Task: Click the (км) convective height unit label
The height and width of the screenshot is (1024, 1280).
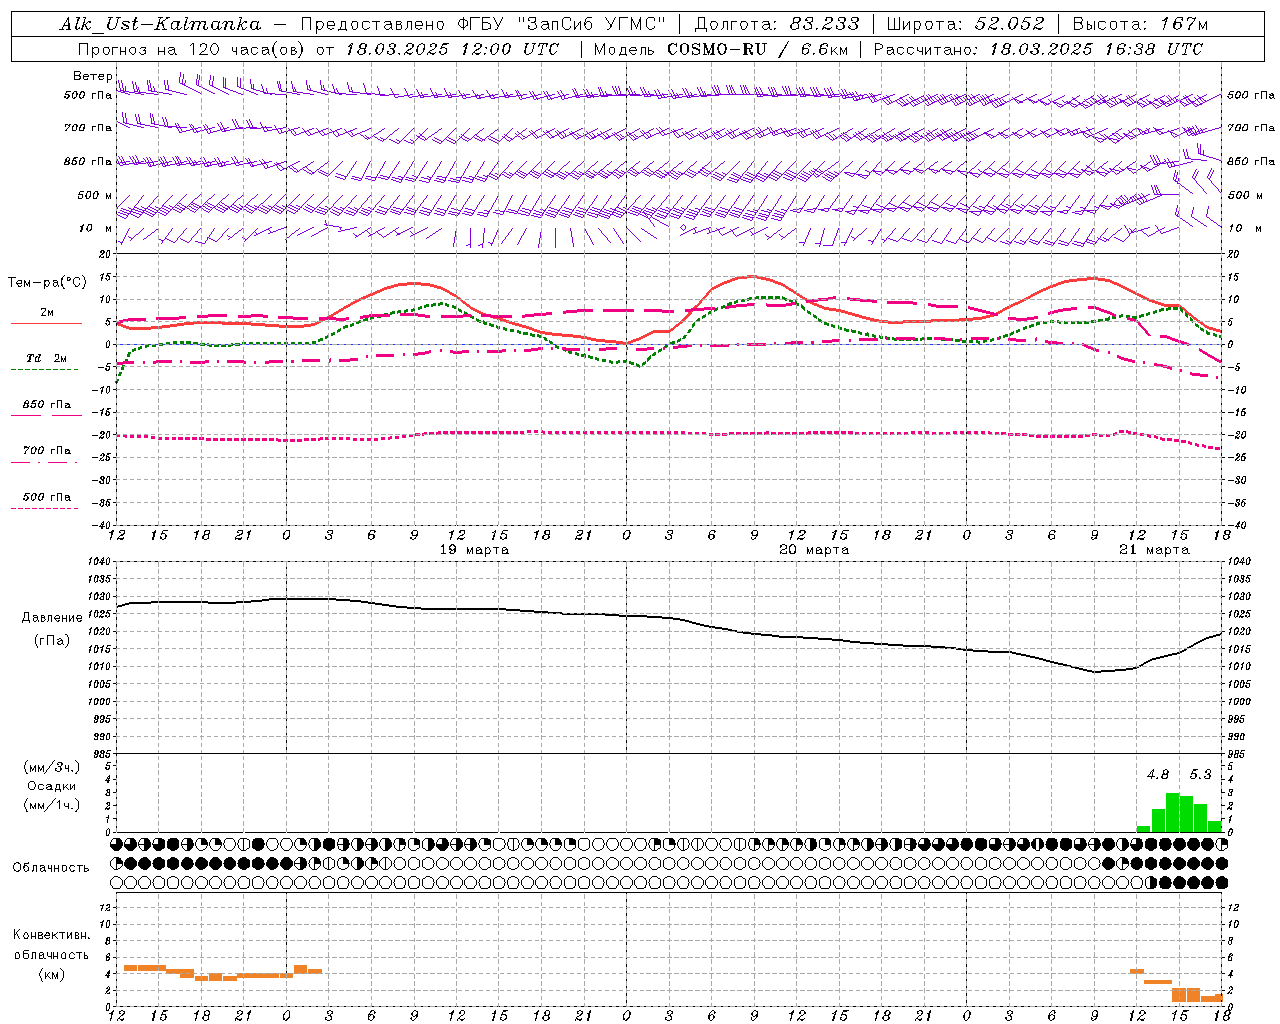Action: coord(51,975)
